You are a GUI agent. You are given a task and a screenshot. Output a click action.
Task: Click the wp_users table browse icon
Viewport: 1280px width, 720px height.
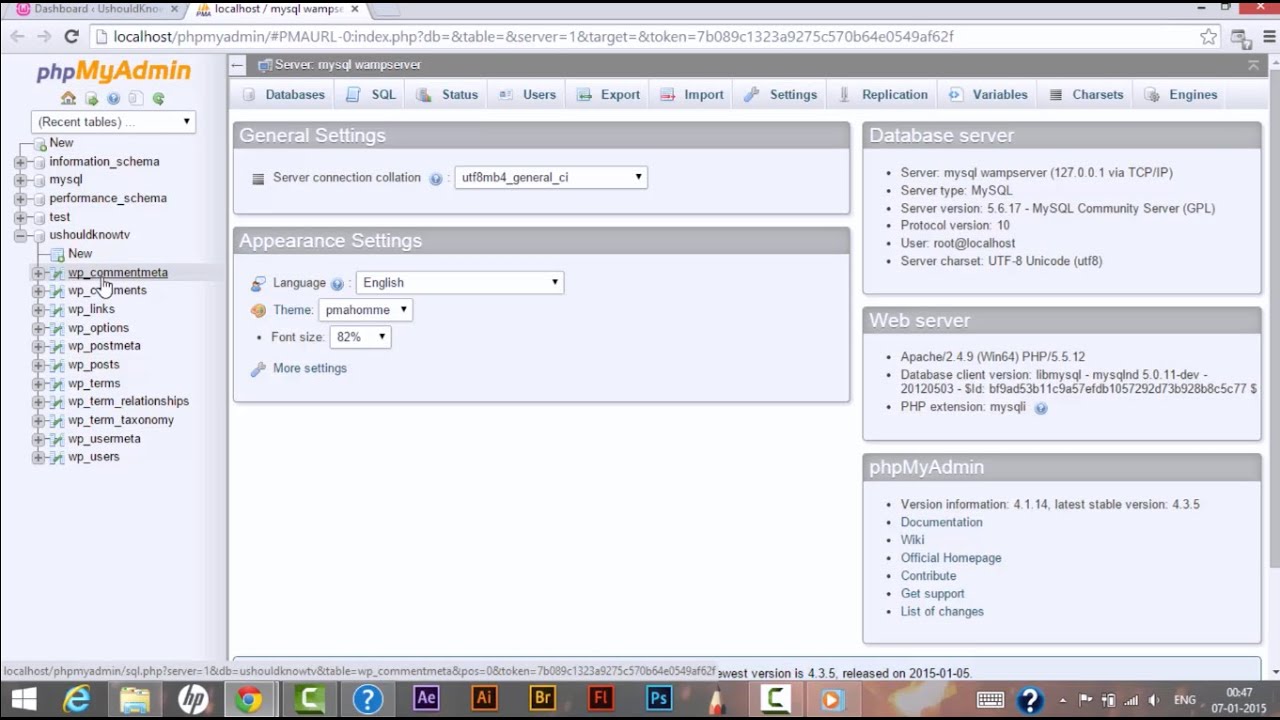[57, 457]
